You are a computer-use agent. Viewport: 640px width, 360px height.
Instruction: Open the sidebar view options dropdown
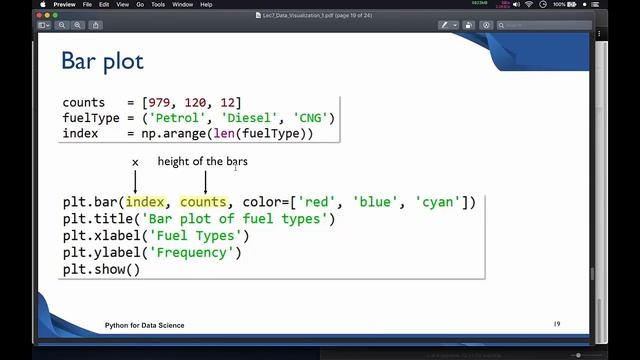[44, 25]
